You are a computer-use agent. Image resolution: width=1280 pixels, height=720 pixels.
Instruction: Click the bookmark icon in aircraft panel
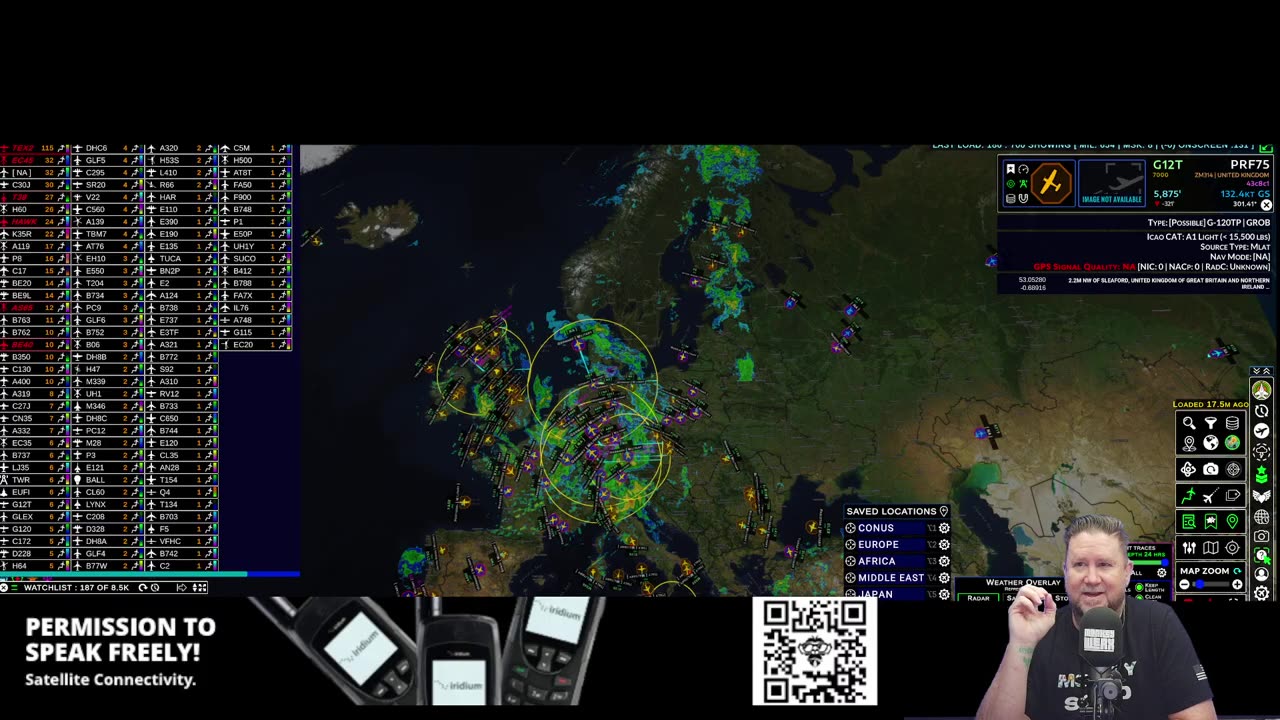[x=1011, y=169]
